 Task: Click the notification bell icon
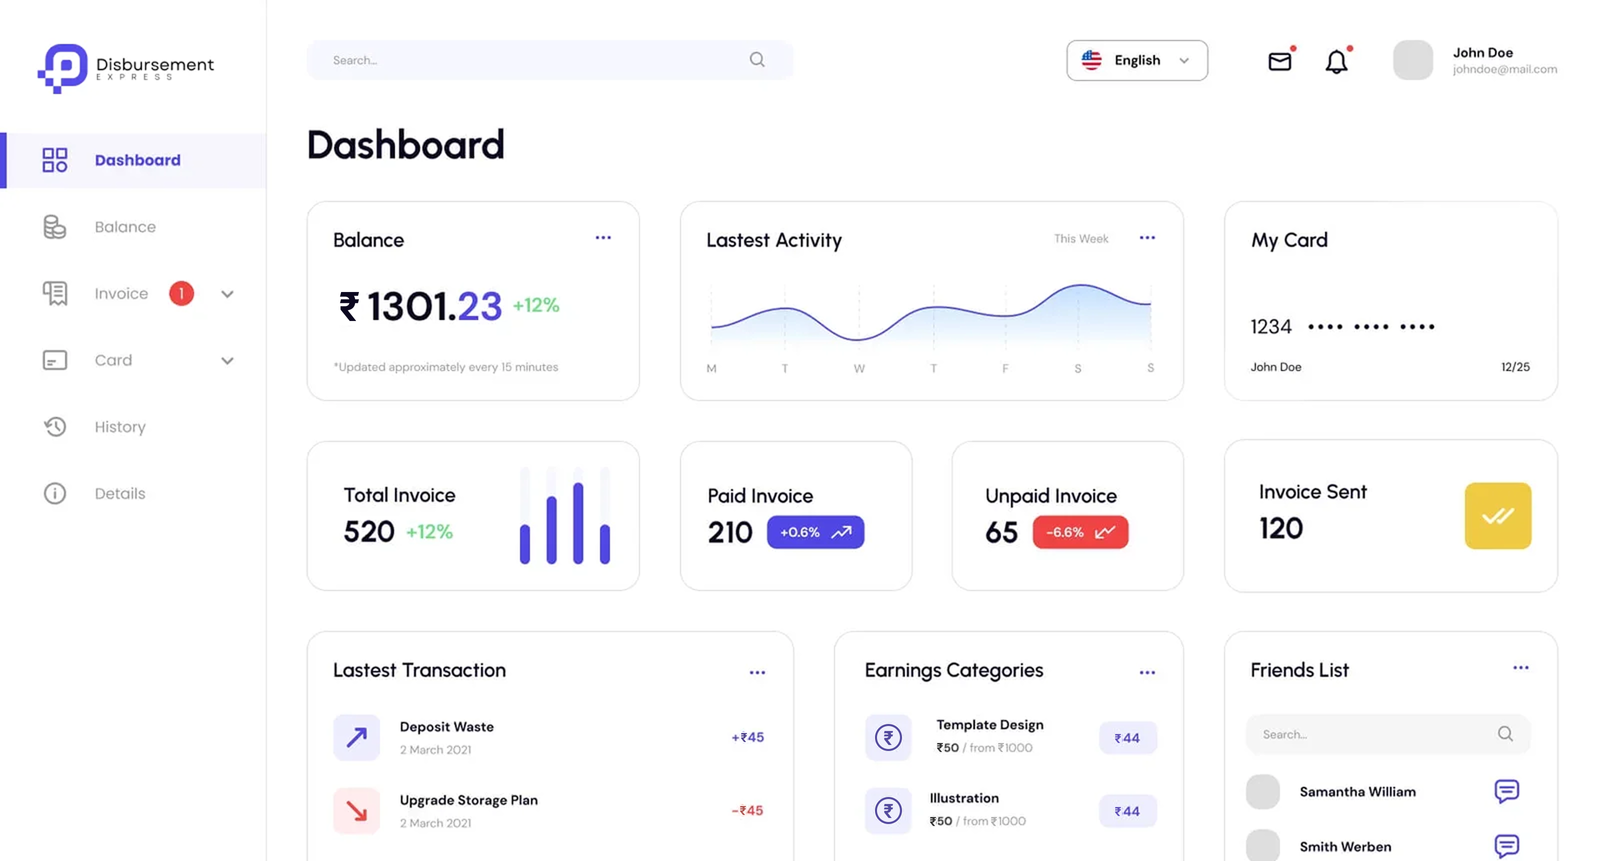[1336, 62]
